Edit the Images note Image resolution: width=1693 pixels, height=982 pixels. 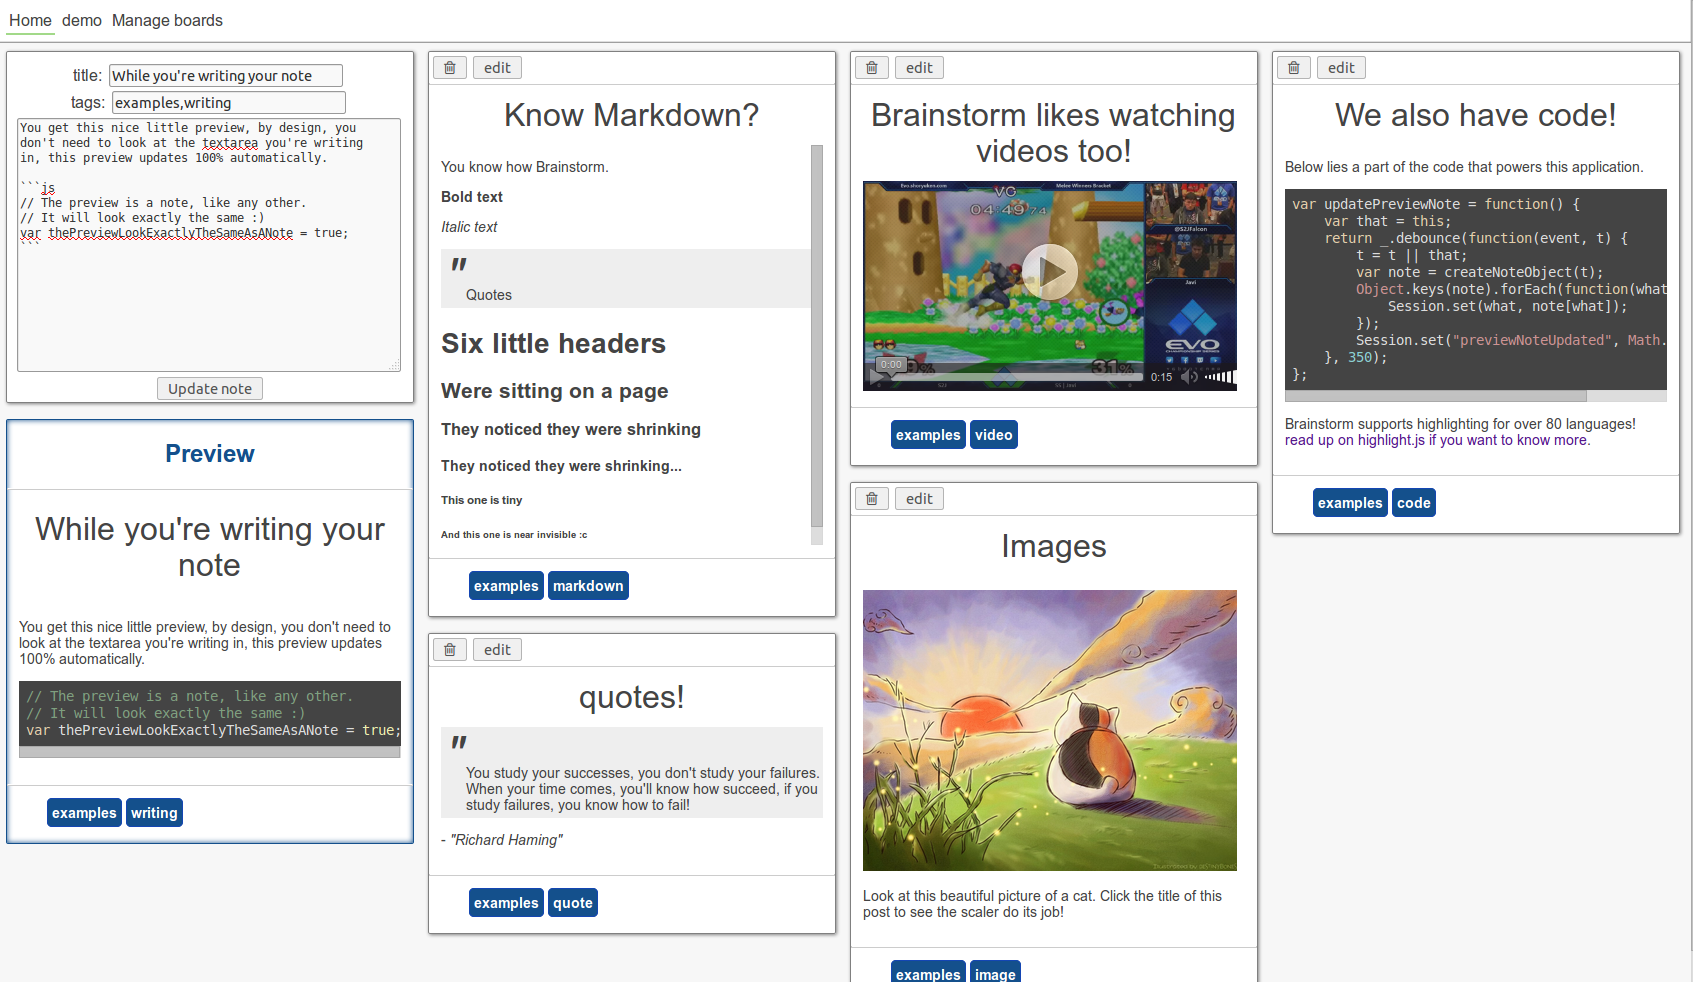919,499
